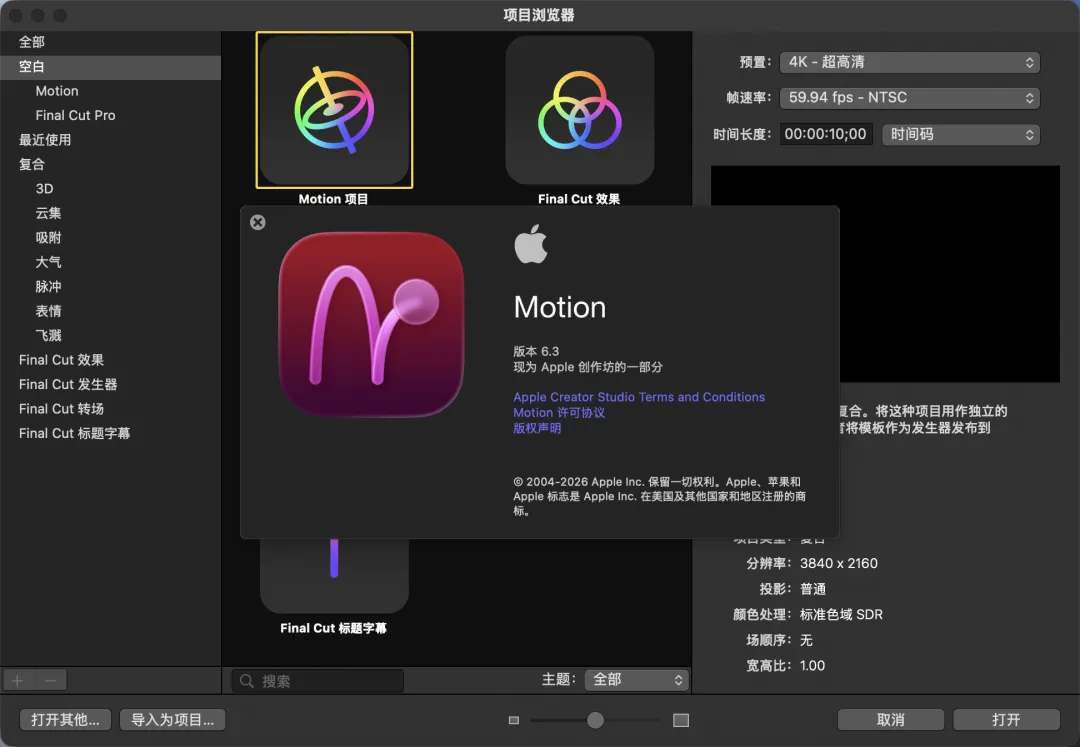Click the remove category minus button
This screenshot has height=747, width=1080.
tap(50, 681)
